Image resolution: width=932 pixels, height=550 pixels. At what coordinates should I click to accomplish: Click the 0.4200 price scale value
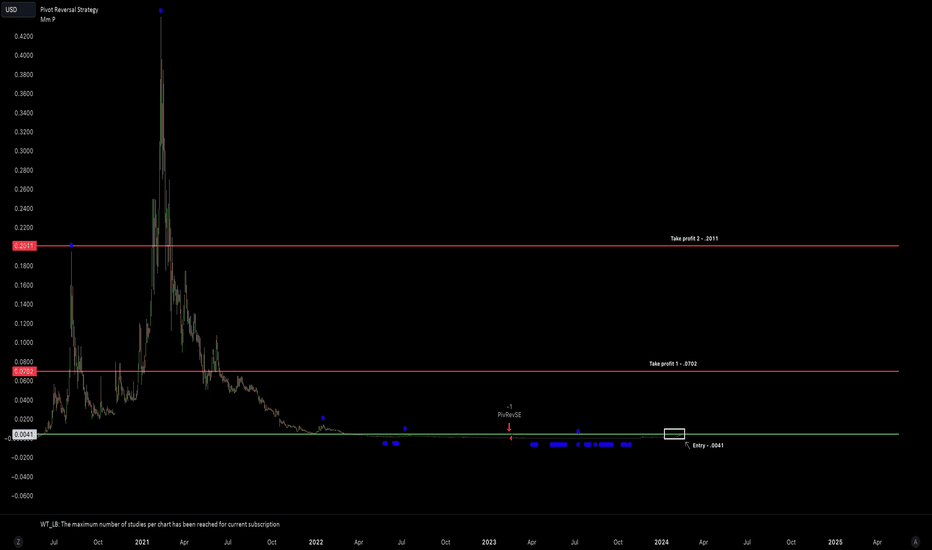24,36
